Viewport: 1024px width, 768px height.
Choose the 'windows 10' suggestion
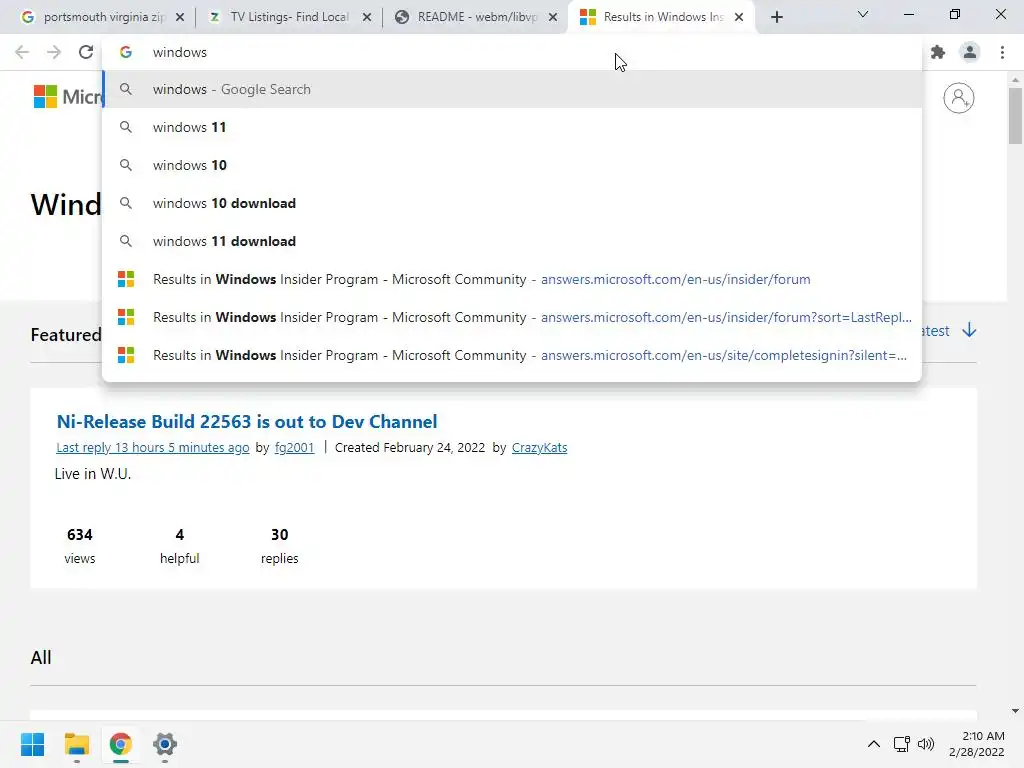tap(512, 165)
